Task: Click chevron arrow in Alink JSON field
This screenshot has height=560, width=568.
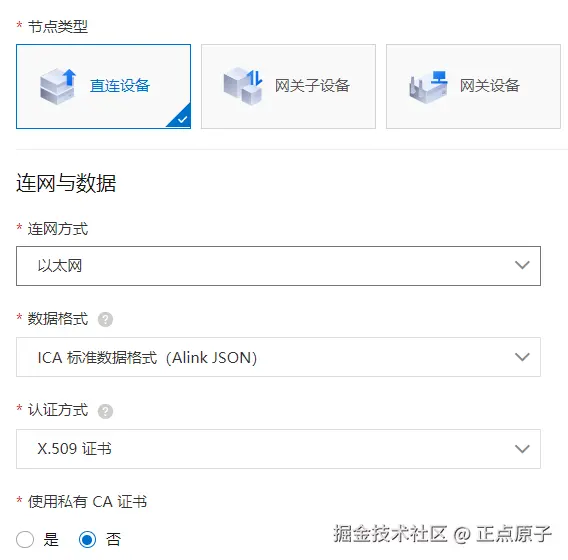Action: click(522, 357)
